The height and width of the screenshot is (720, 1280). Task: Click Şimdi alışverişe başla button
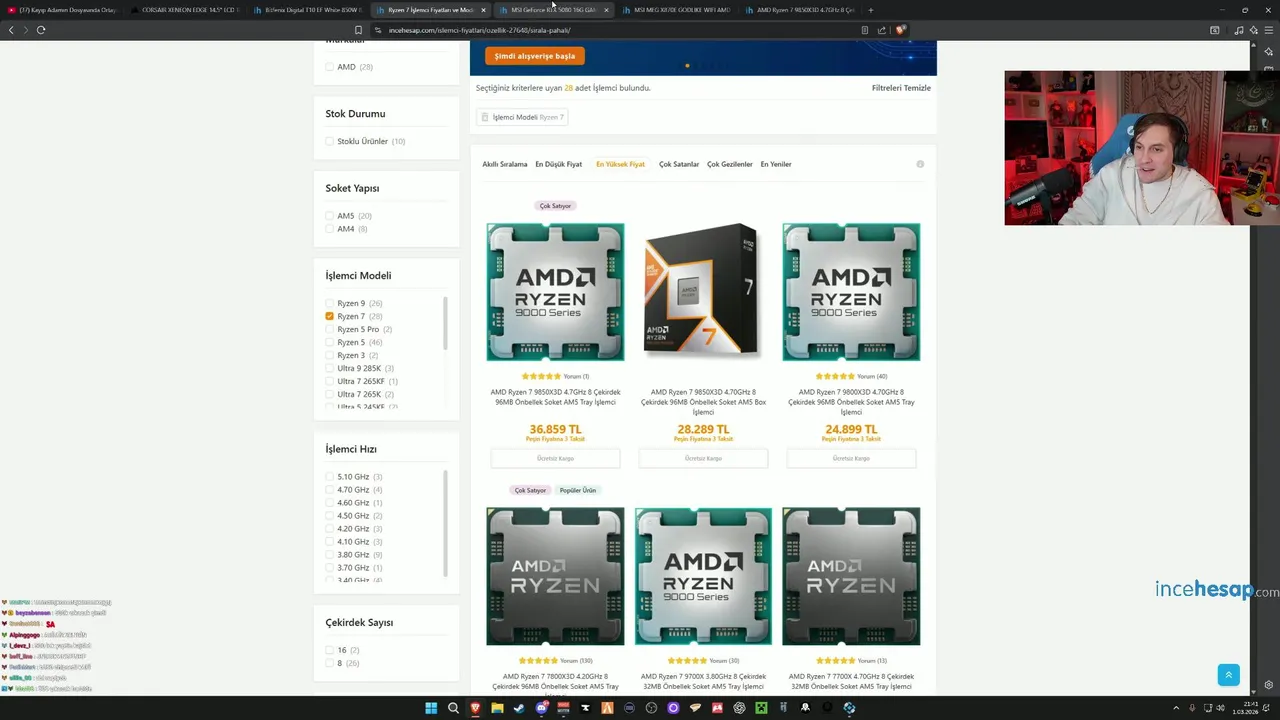tap(535, 56)
